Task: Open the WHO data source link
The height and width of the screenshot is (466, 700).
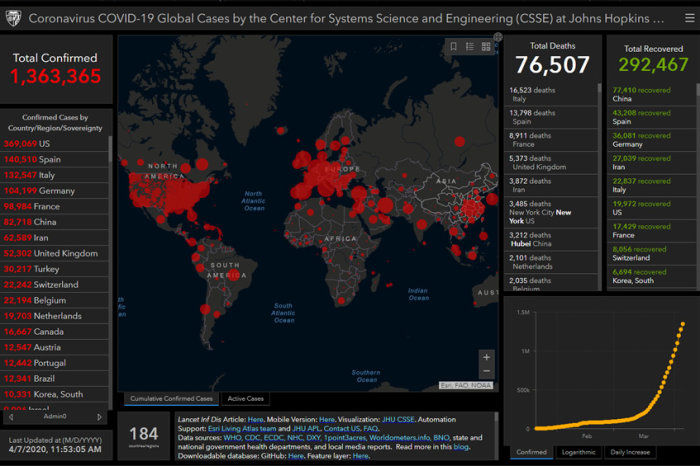Action: (232, 438)
